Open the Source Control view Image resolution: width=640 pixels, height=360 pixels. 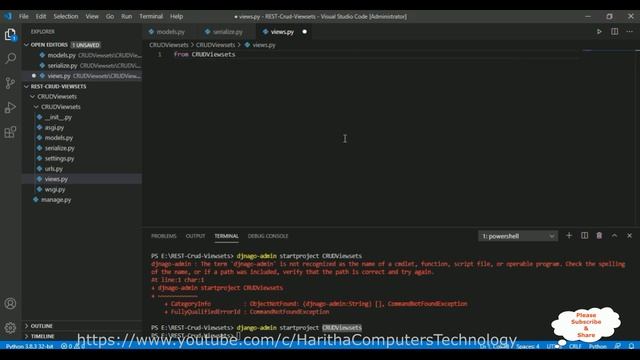pos(10,83)
